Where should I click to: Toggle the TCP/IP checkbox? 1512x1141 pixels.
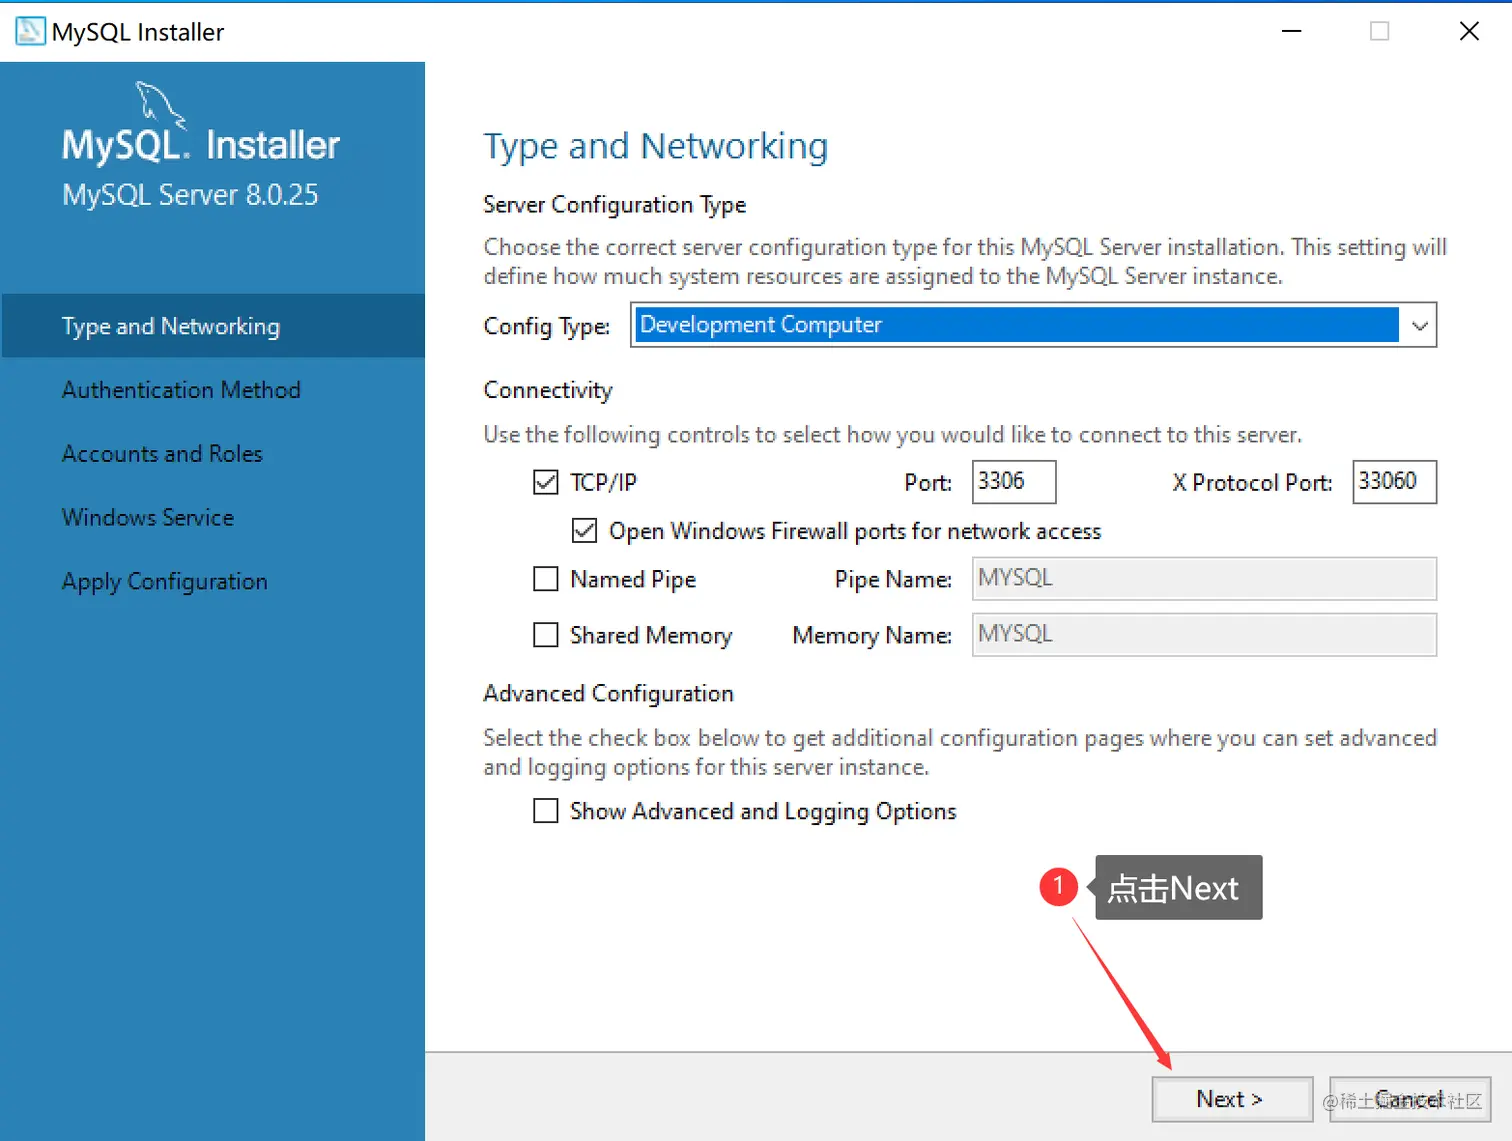(x=545, y=482)
